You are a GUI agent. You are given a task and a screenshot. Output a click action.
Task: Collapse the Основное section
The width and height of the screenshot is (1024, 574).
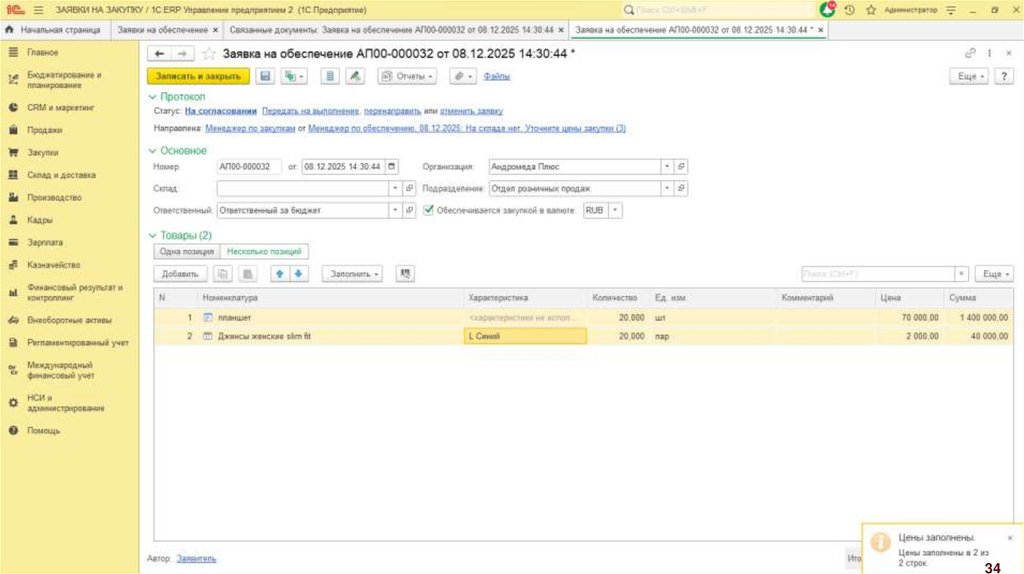tap(152, 151)
